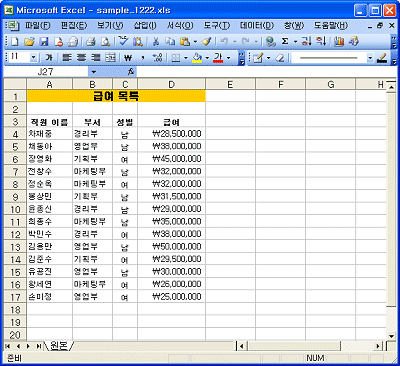Select row 7 header
Viewport: 400px width, 366px height.
pyautogui.click(x=15, y=172)
